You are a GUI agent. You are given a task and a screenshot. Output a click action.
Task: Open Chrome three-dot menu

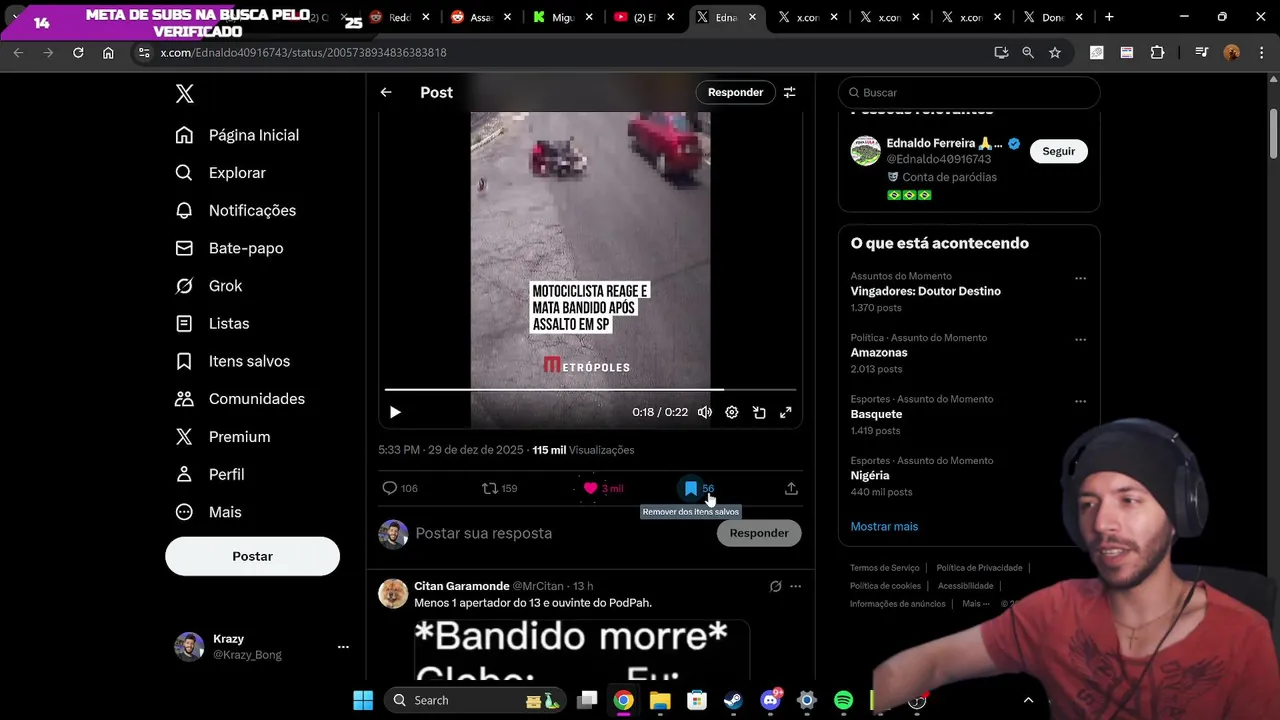click(1261, 52)
